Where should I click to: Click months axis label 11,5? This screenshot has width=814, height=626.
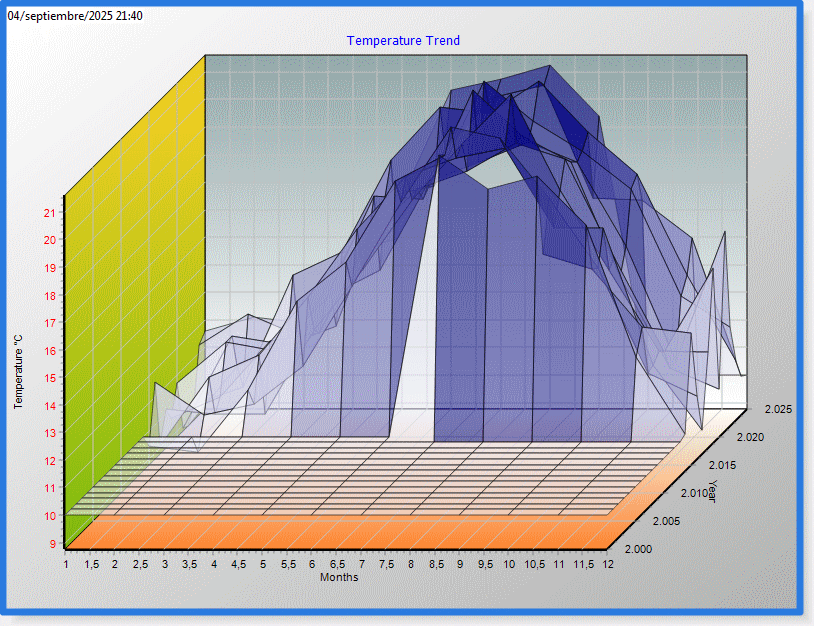tap(584, 564)
